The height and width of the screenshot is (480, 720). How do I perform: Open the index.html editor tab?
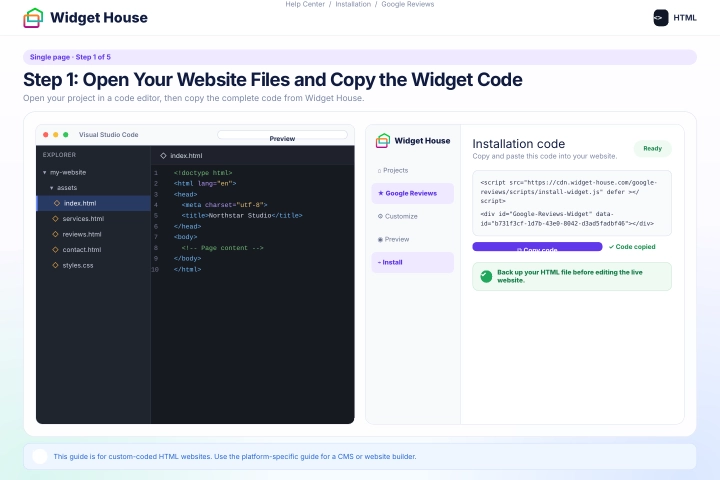coord(181,156)
